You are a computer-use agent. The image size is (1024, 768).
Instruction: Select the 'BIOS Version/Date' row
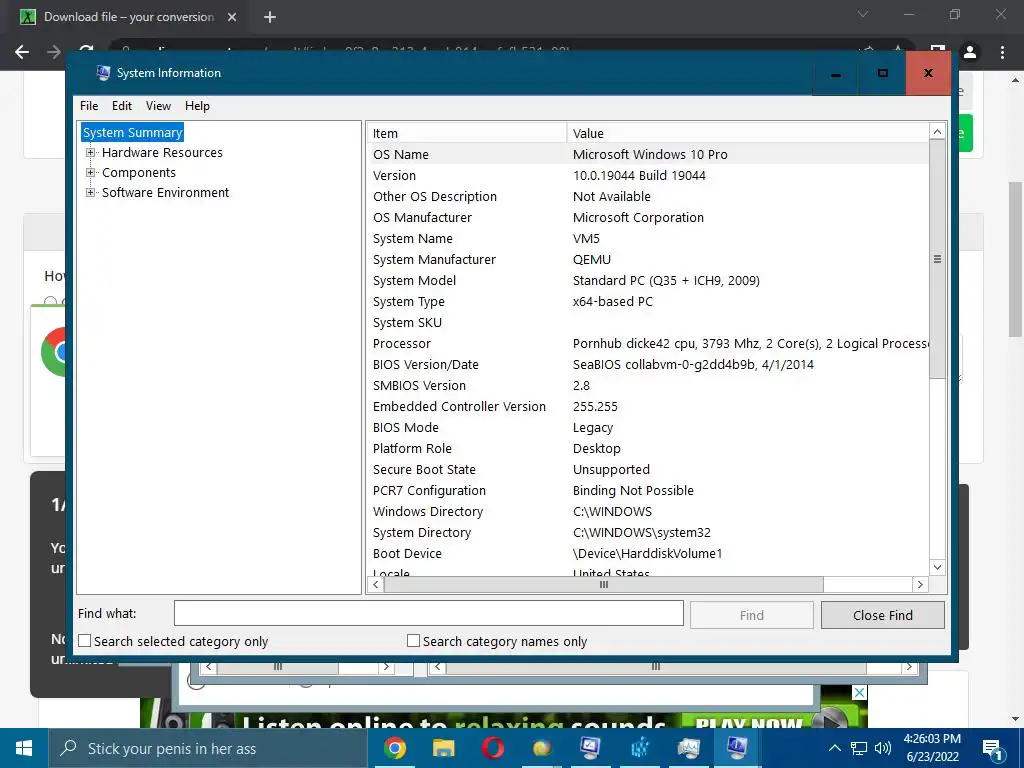click(647, 364)
